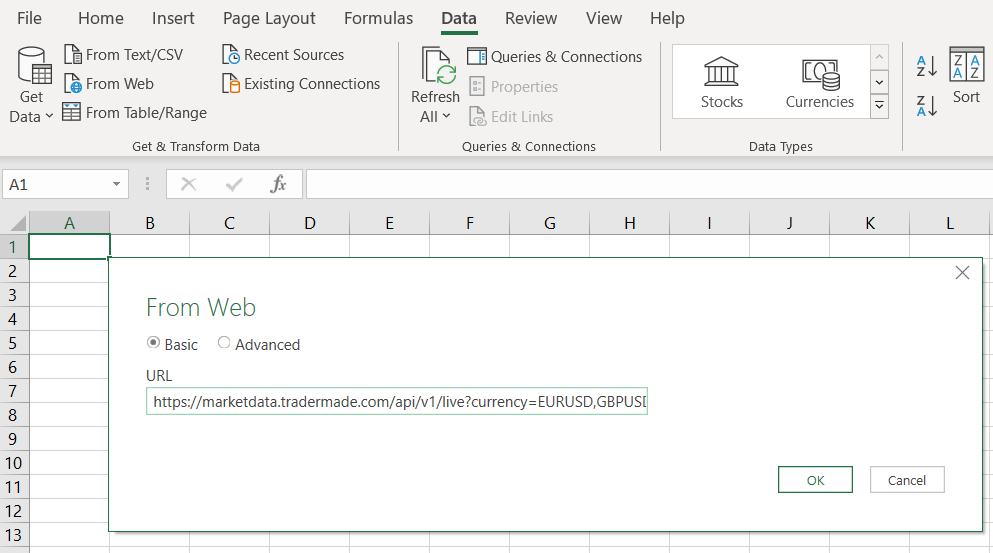
Task: Sort A to Z ascending
Action: pyautogui.click(x=927, y=66)
